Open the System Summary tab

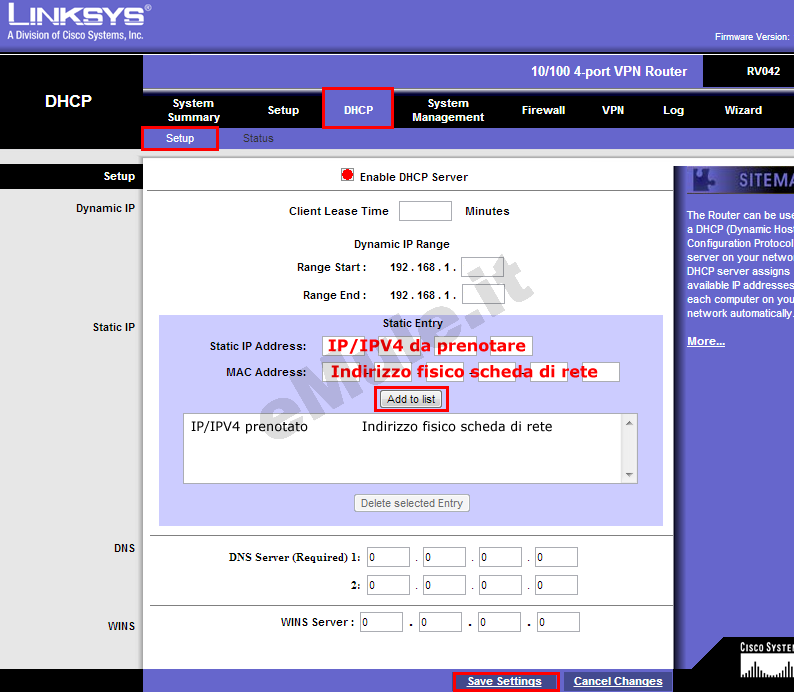193,110
